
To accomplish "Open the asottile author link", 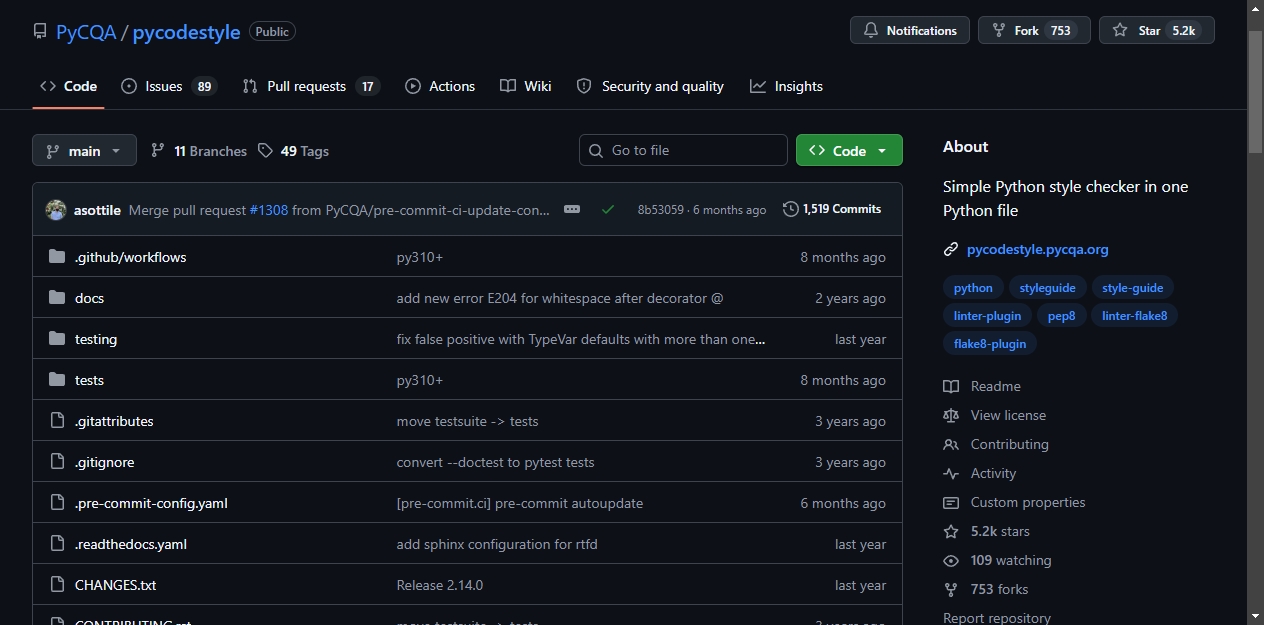I will point(97,210).
